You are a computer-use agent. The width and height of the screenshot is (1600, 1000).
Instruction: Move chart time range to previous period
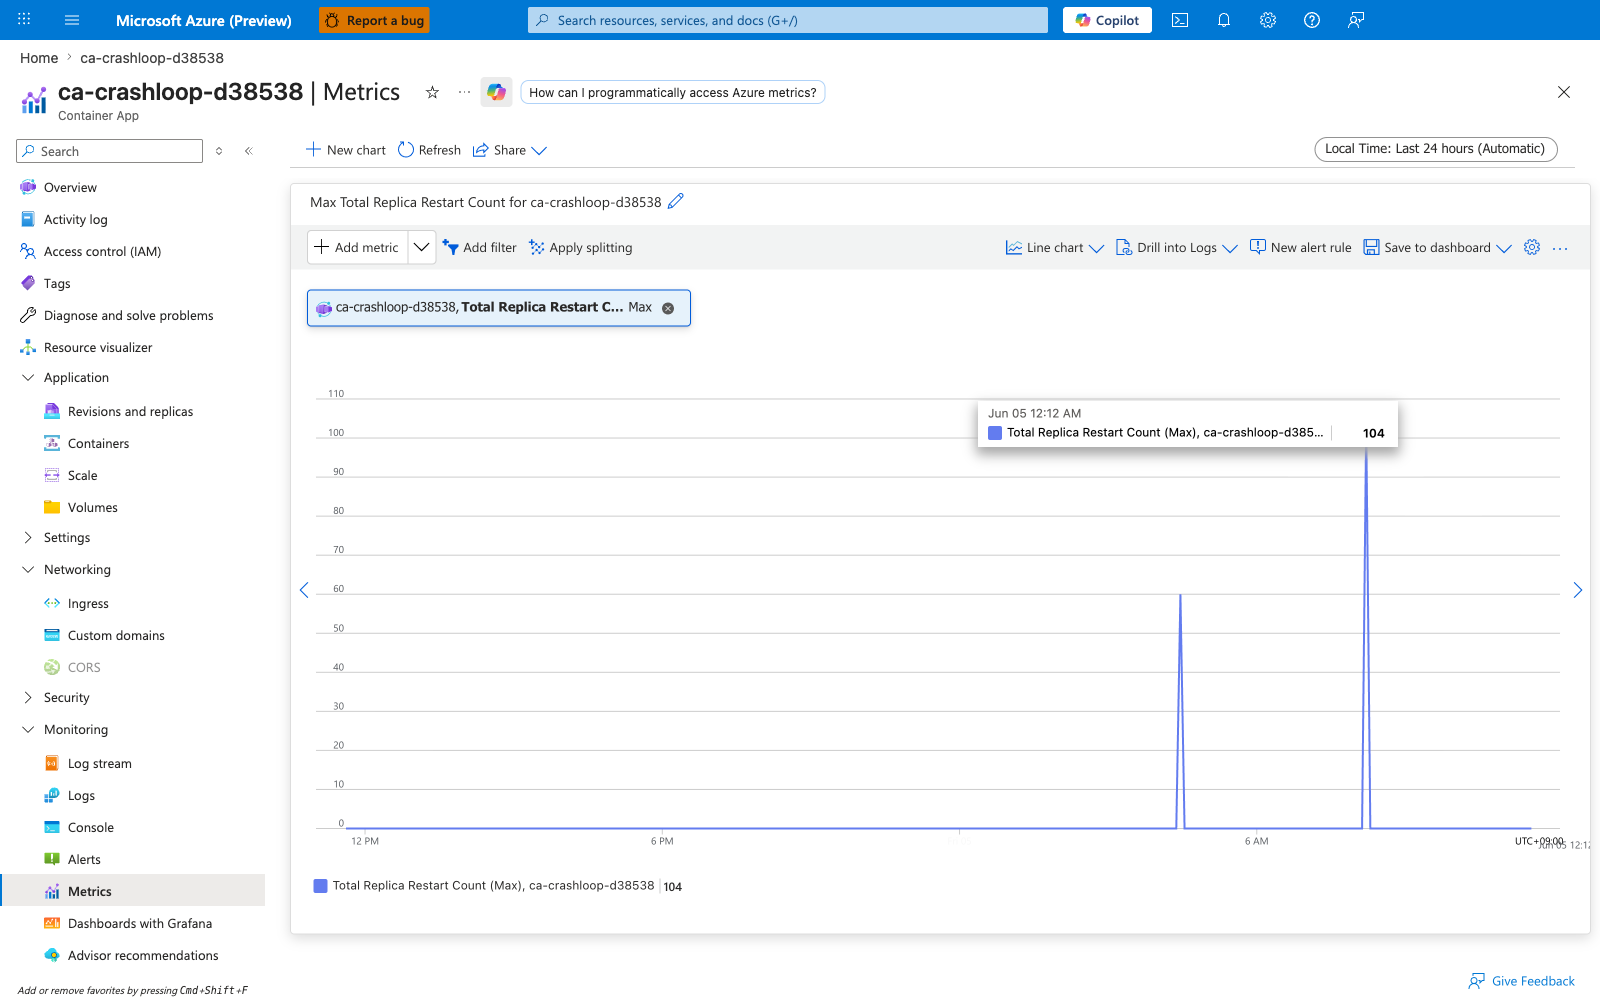pyautogui.click(x=304, y=590)
